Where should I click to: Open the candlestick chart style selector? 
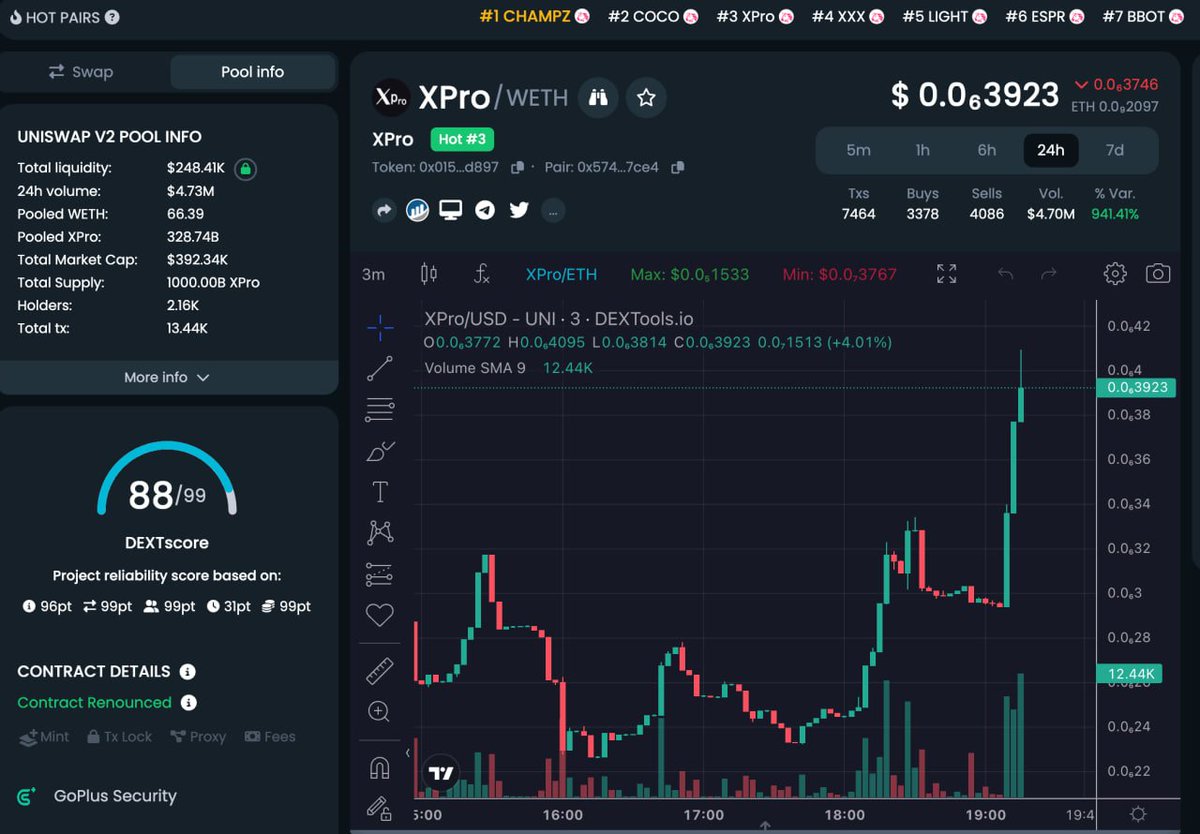click(x=429, y=274)
